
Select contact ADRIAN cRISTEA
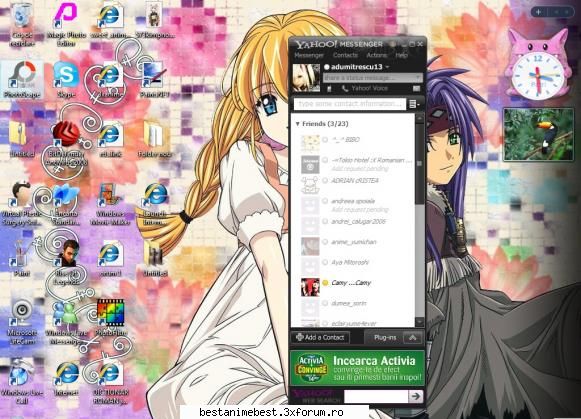[x=353, y=185]
